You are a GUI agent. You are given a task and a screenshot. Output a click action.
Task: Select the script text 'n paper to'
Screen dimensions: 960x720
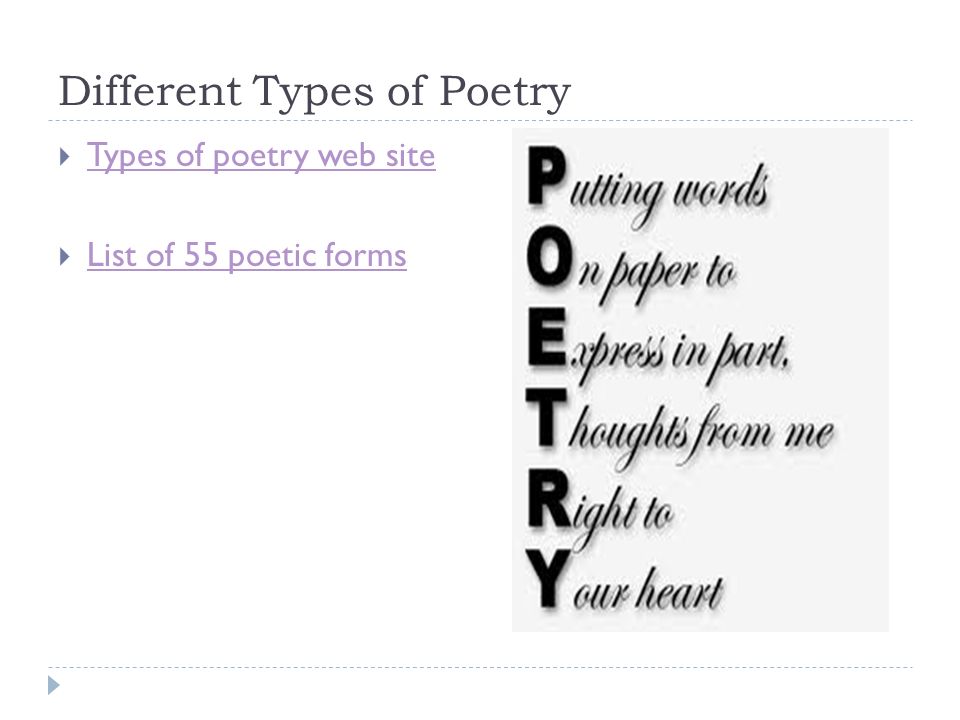click(656, 276)
